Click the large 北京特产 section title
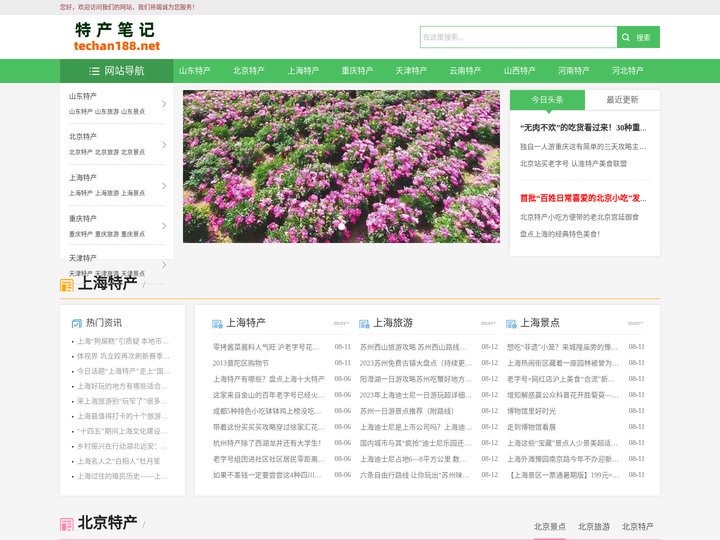The image size is (720, 540). pos(107,523)
